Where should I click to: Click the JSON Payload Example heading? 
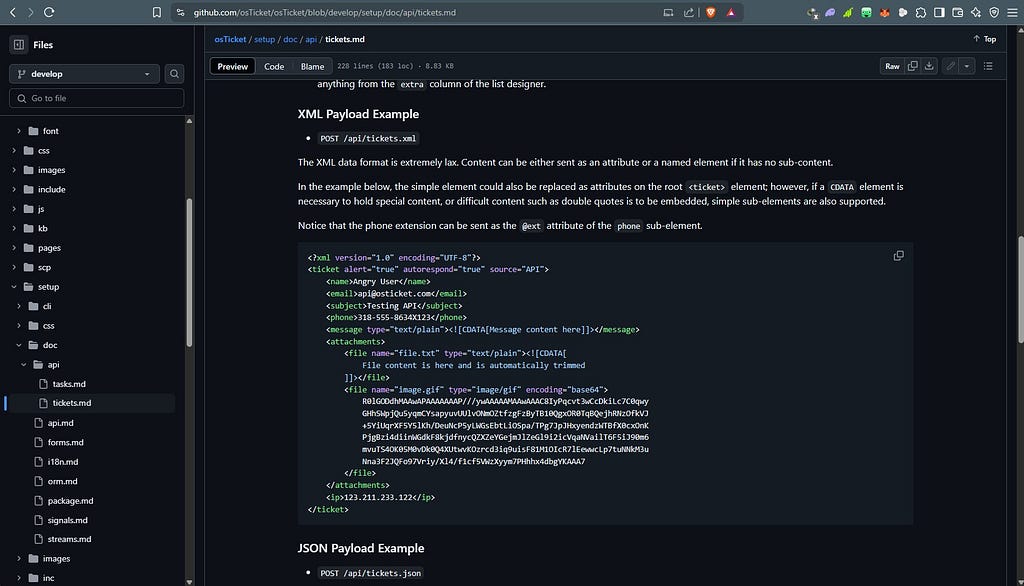[x=360, y=548]
